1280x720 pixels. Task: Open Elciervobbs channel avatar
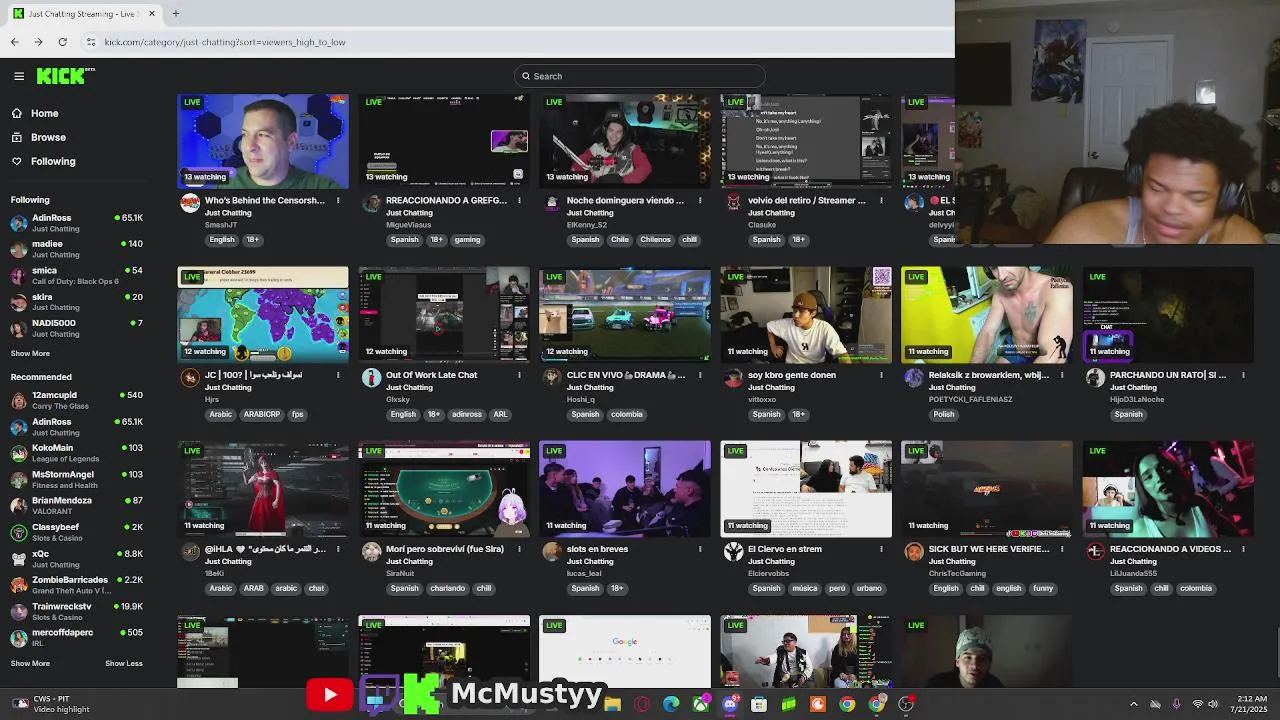pyautogui.click(x=733, y=552)
